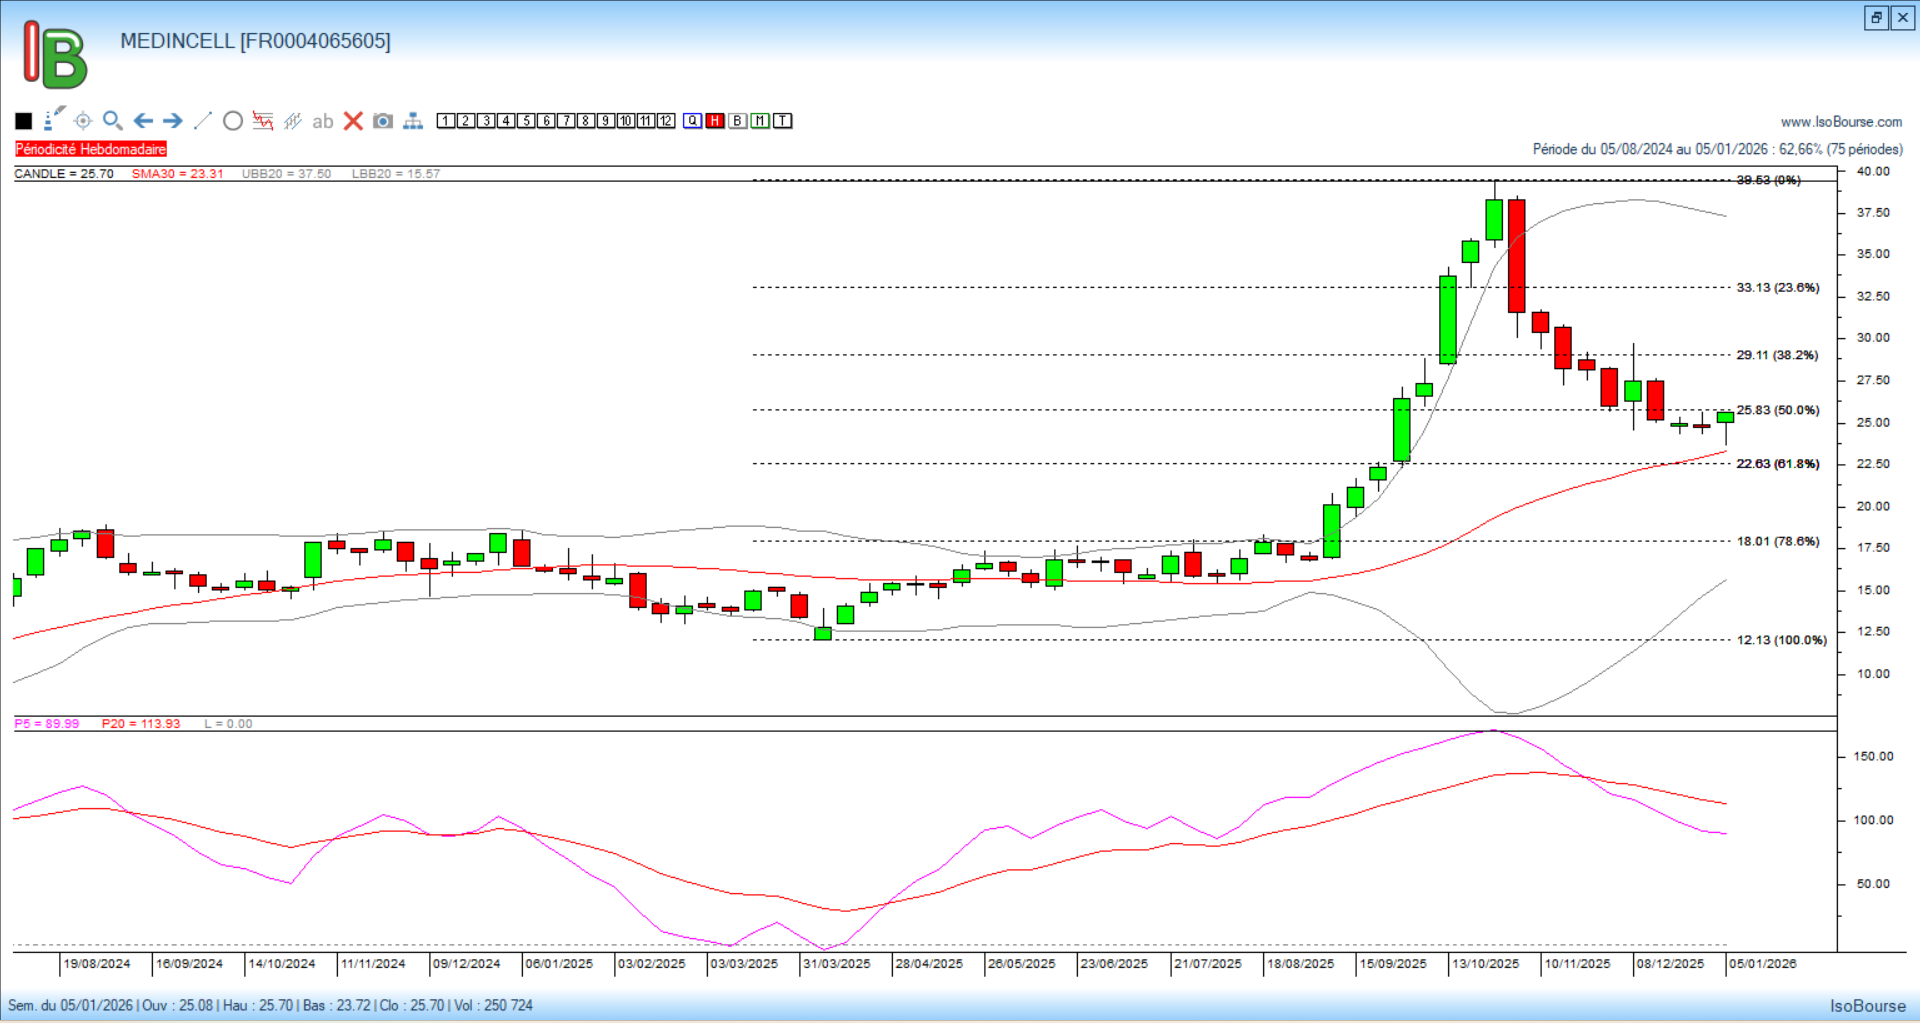Viewport: 1920px width, 1023px height.
Task: Open www.IsoBourse.com link
Action: (1841, 122)
